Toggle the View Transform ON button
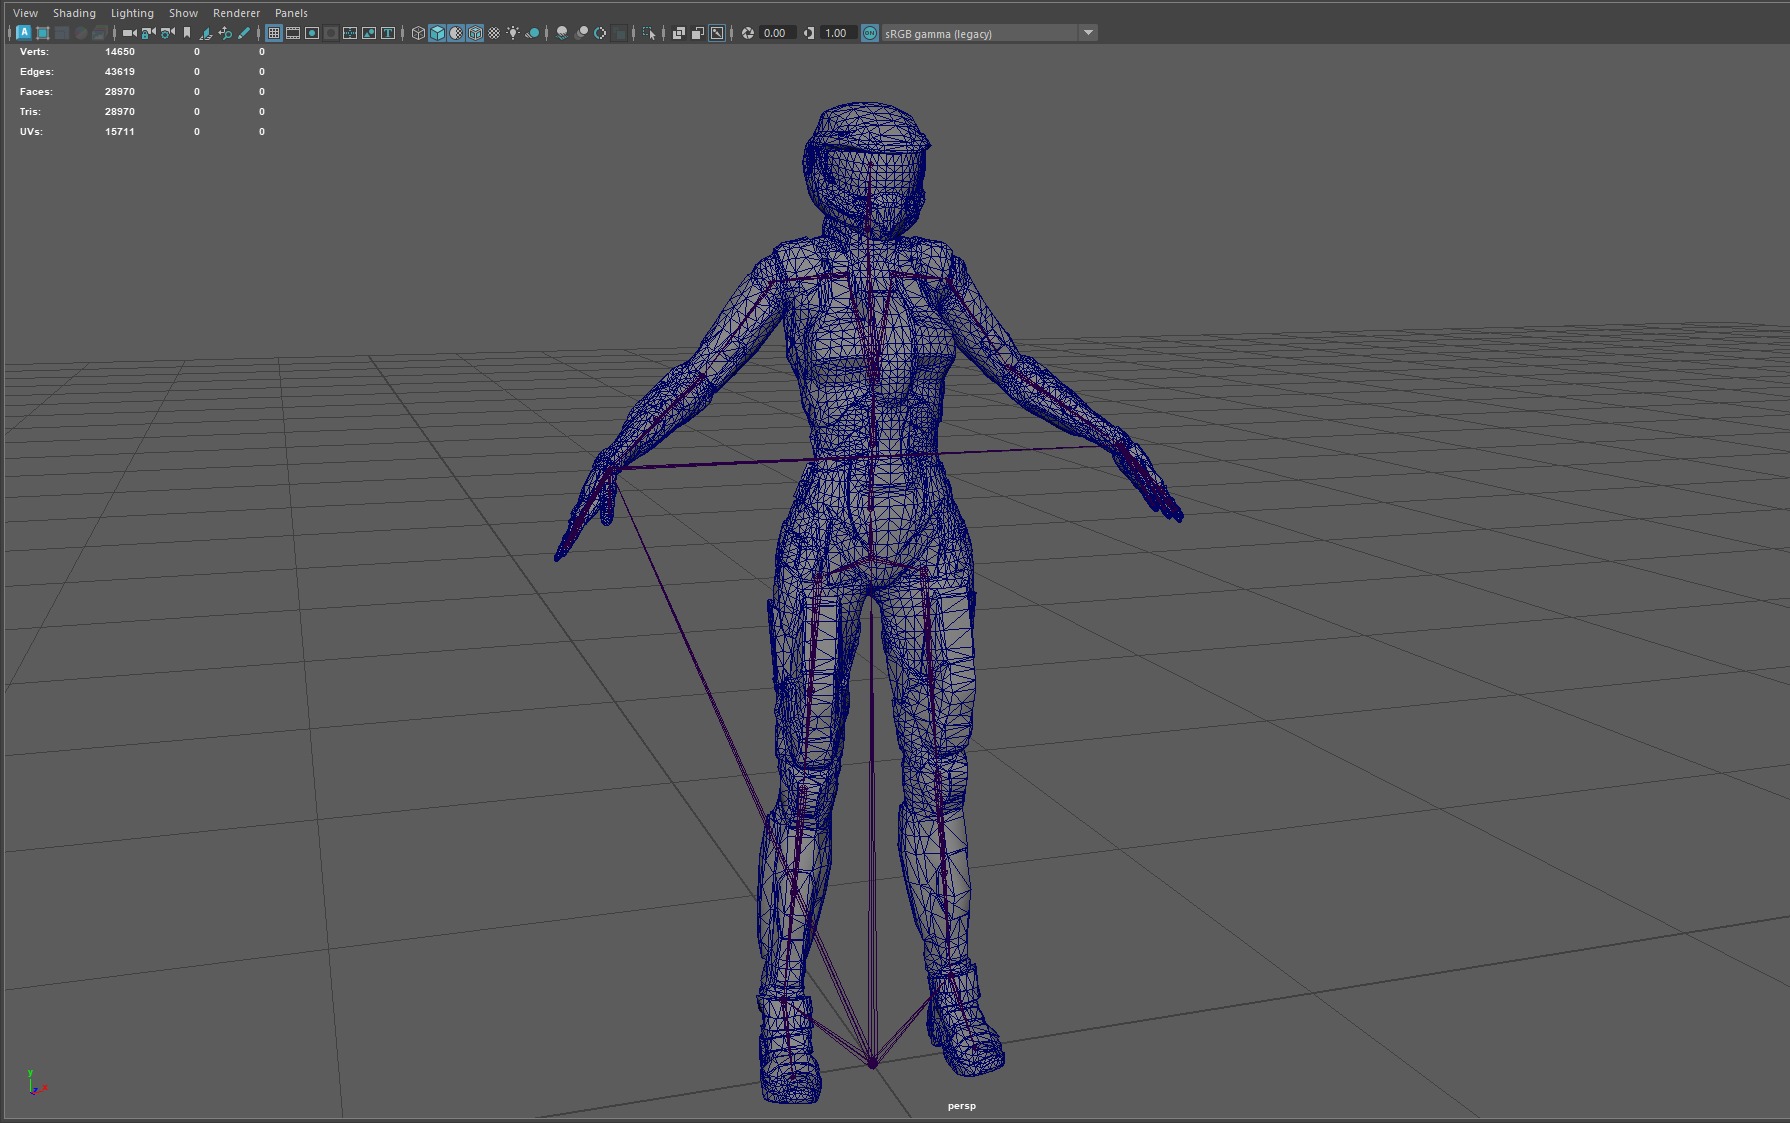The width and height of the screenshot is (1790, 1123). click(870, 33)
